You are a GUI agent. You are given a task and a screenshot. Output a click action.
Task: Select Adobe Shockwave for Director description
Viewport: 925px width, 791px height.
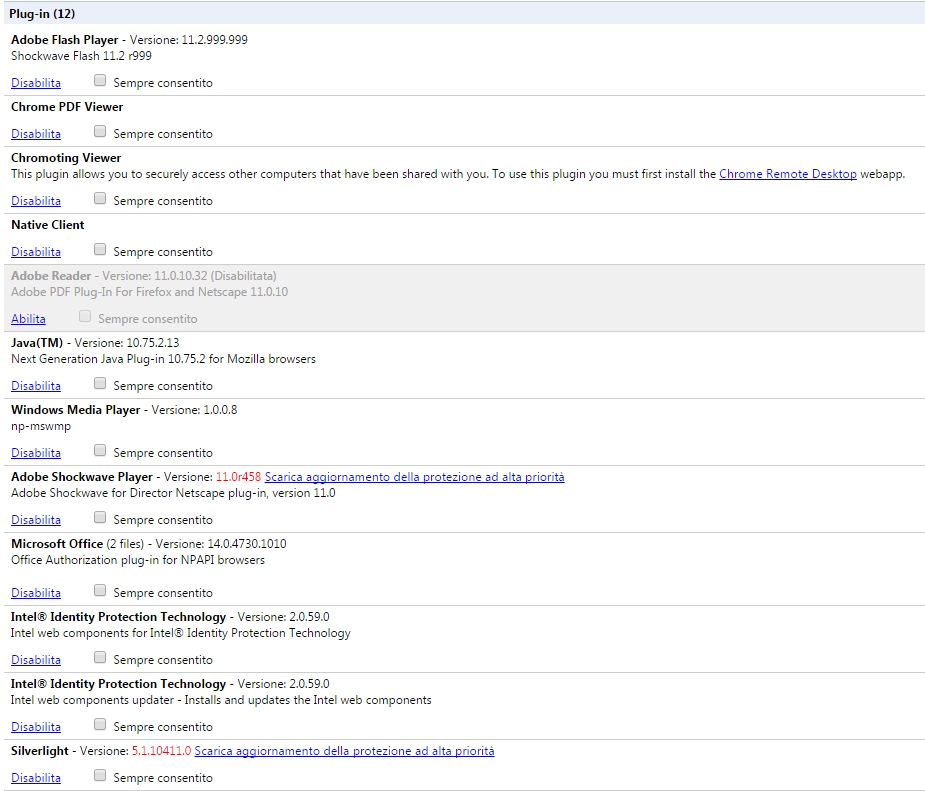(x=173, y=493)
